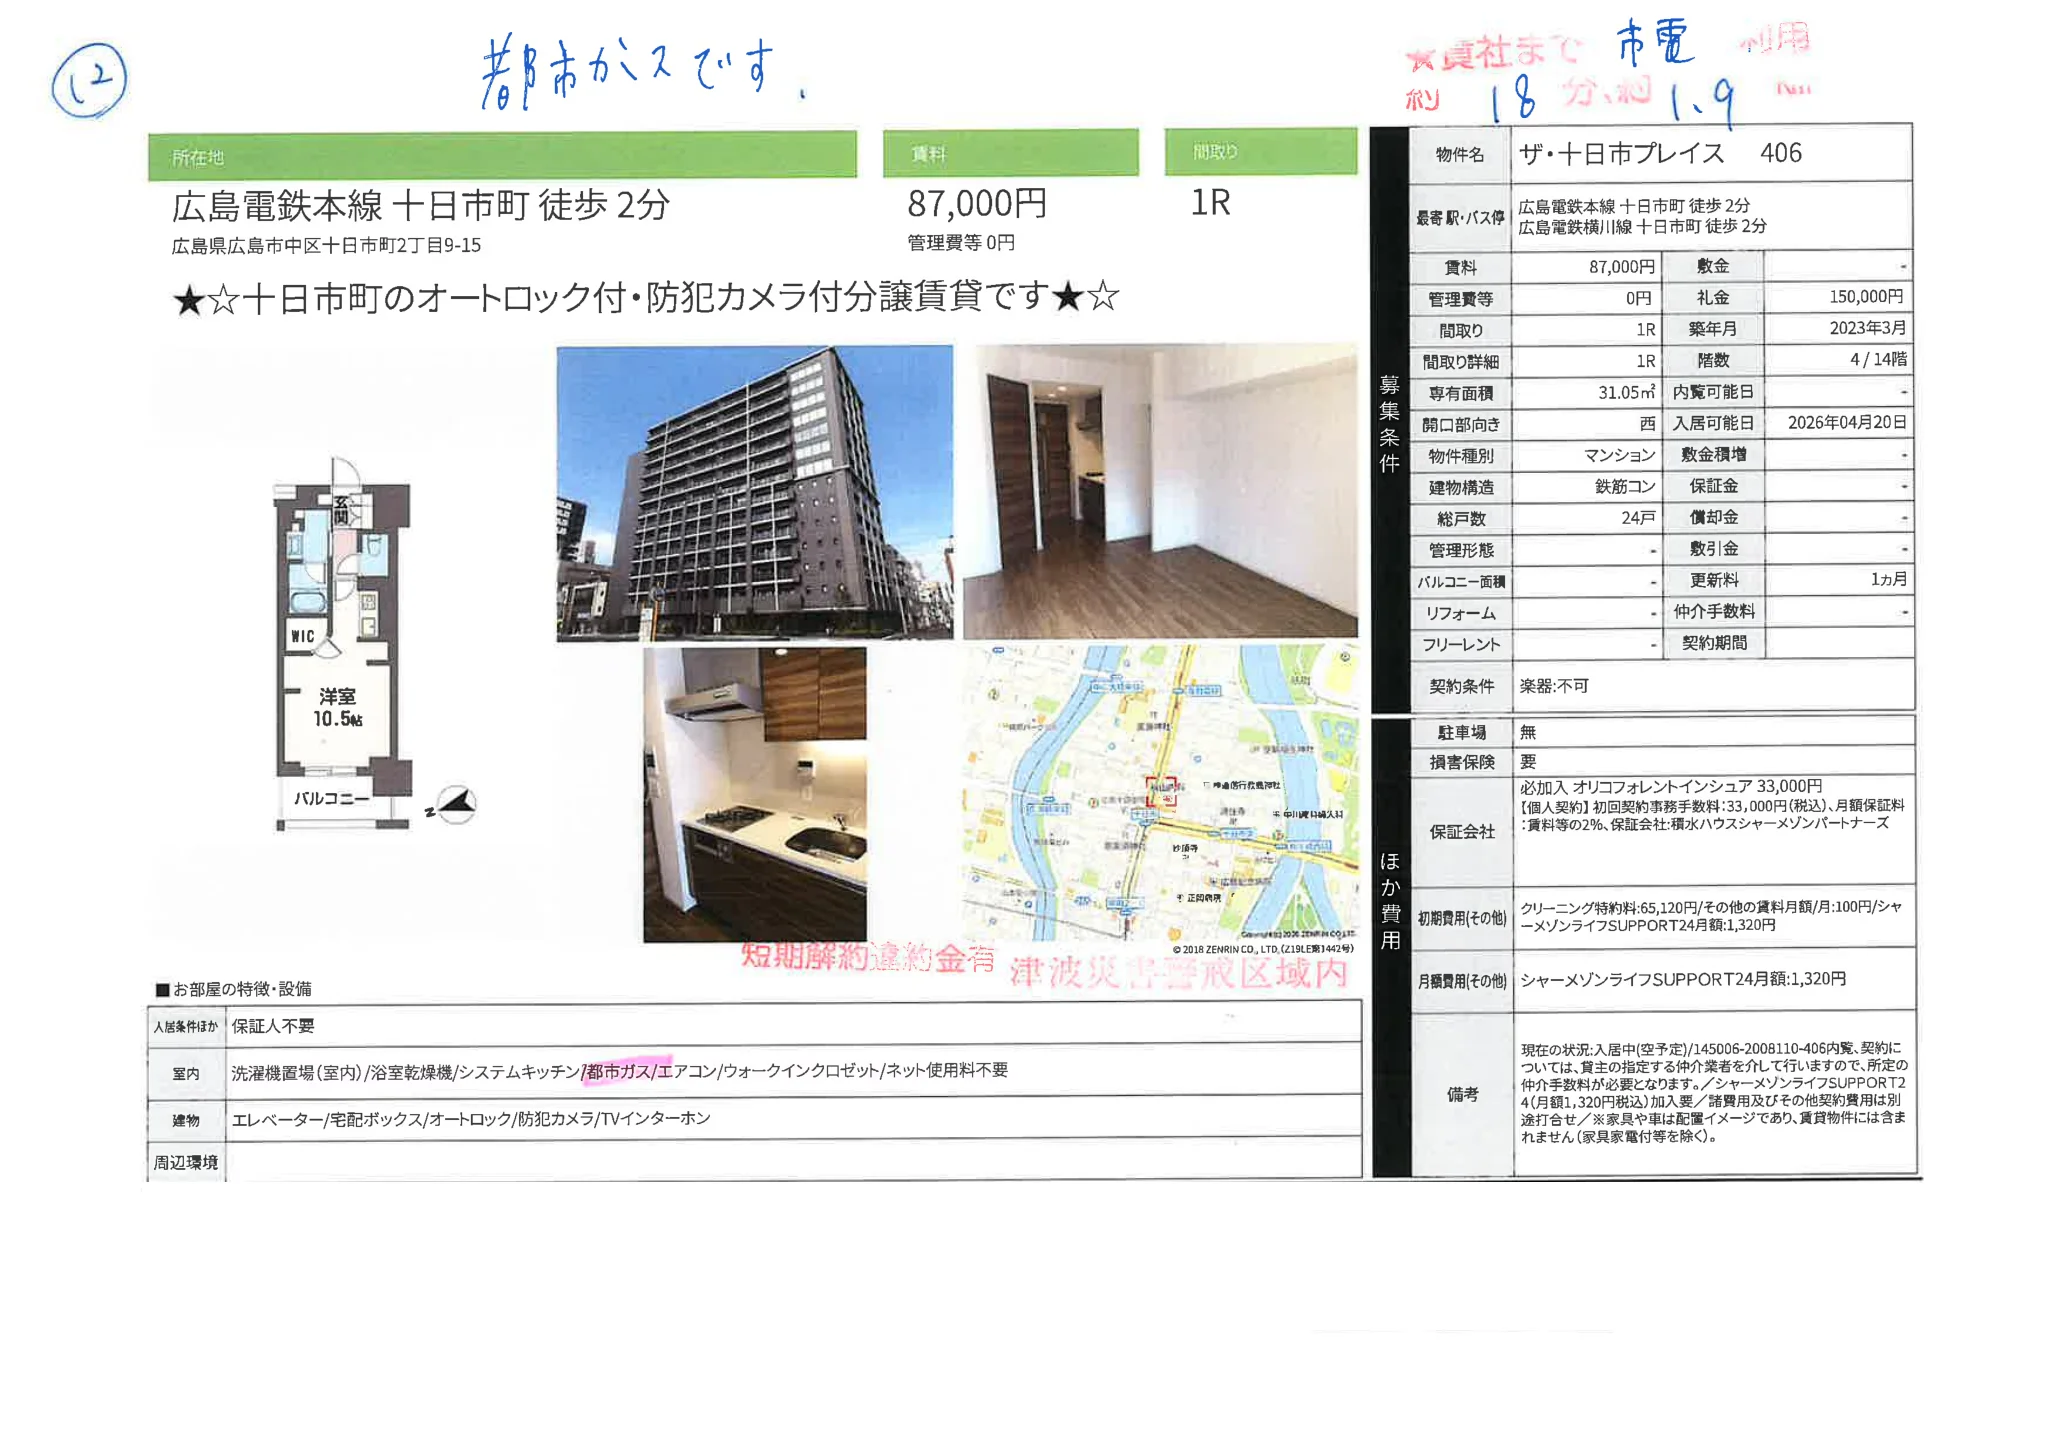The width and height of the screenshot is (2056, 1455).
Task: Click the property name ザ・十日市プレイス 406
Action: coord(1660,153)
